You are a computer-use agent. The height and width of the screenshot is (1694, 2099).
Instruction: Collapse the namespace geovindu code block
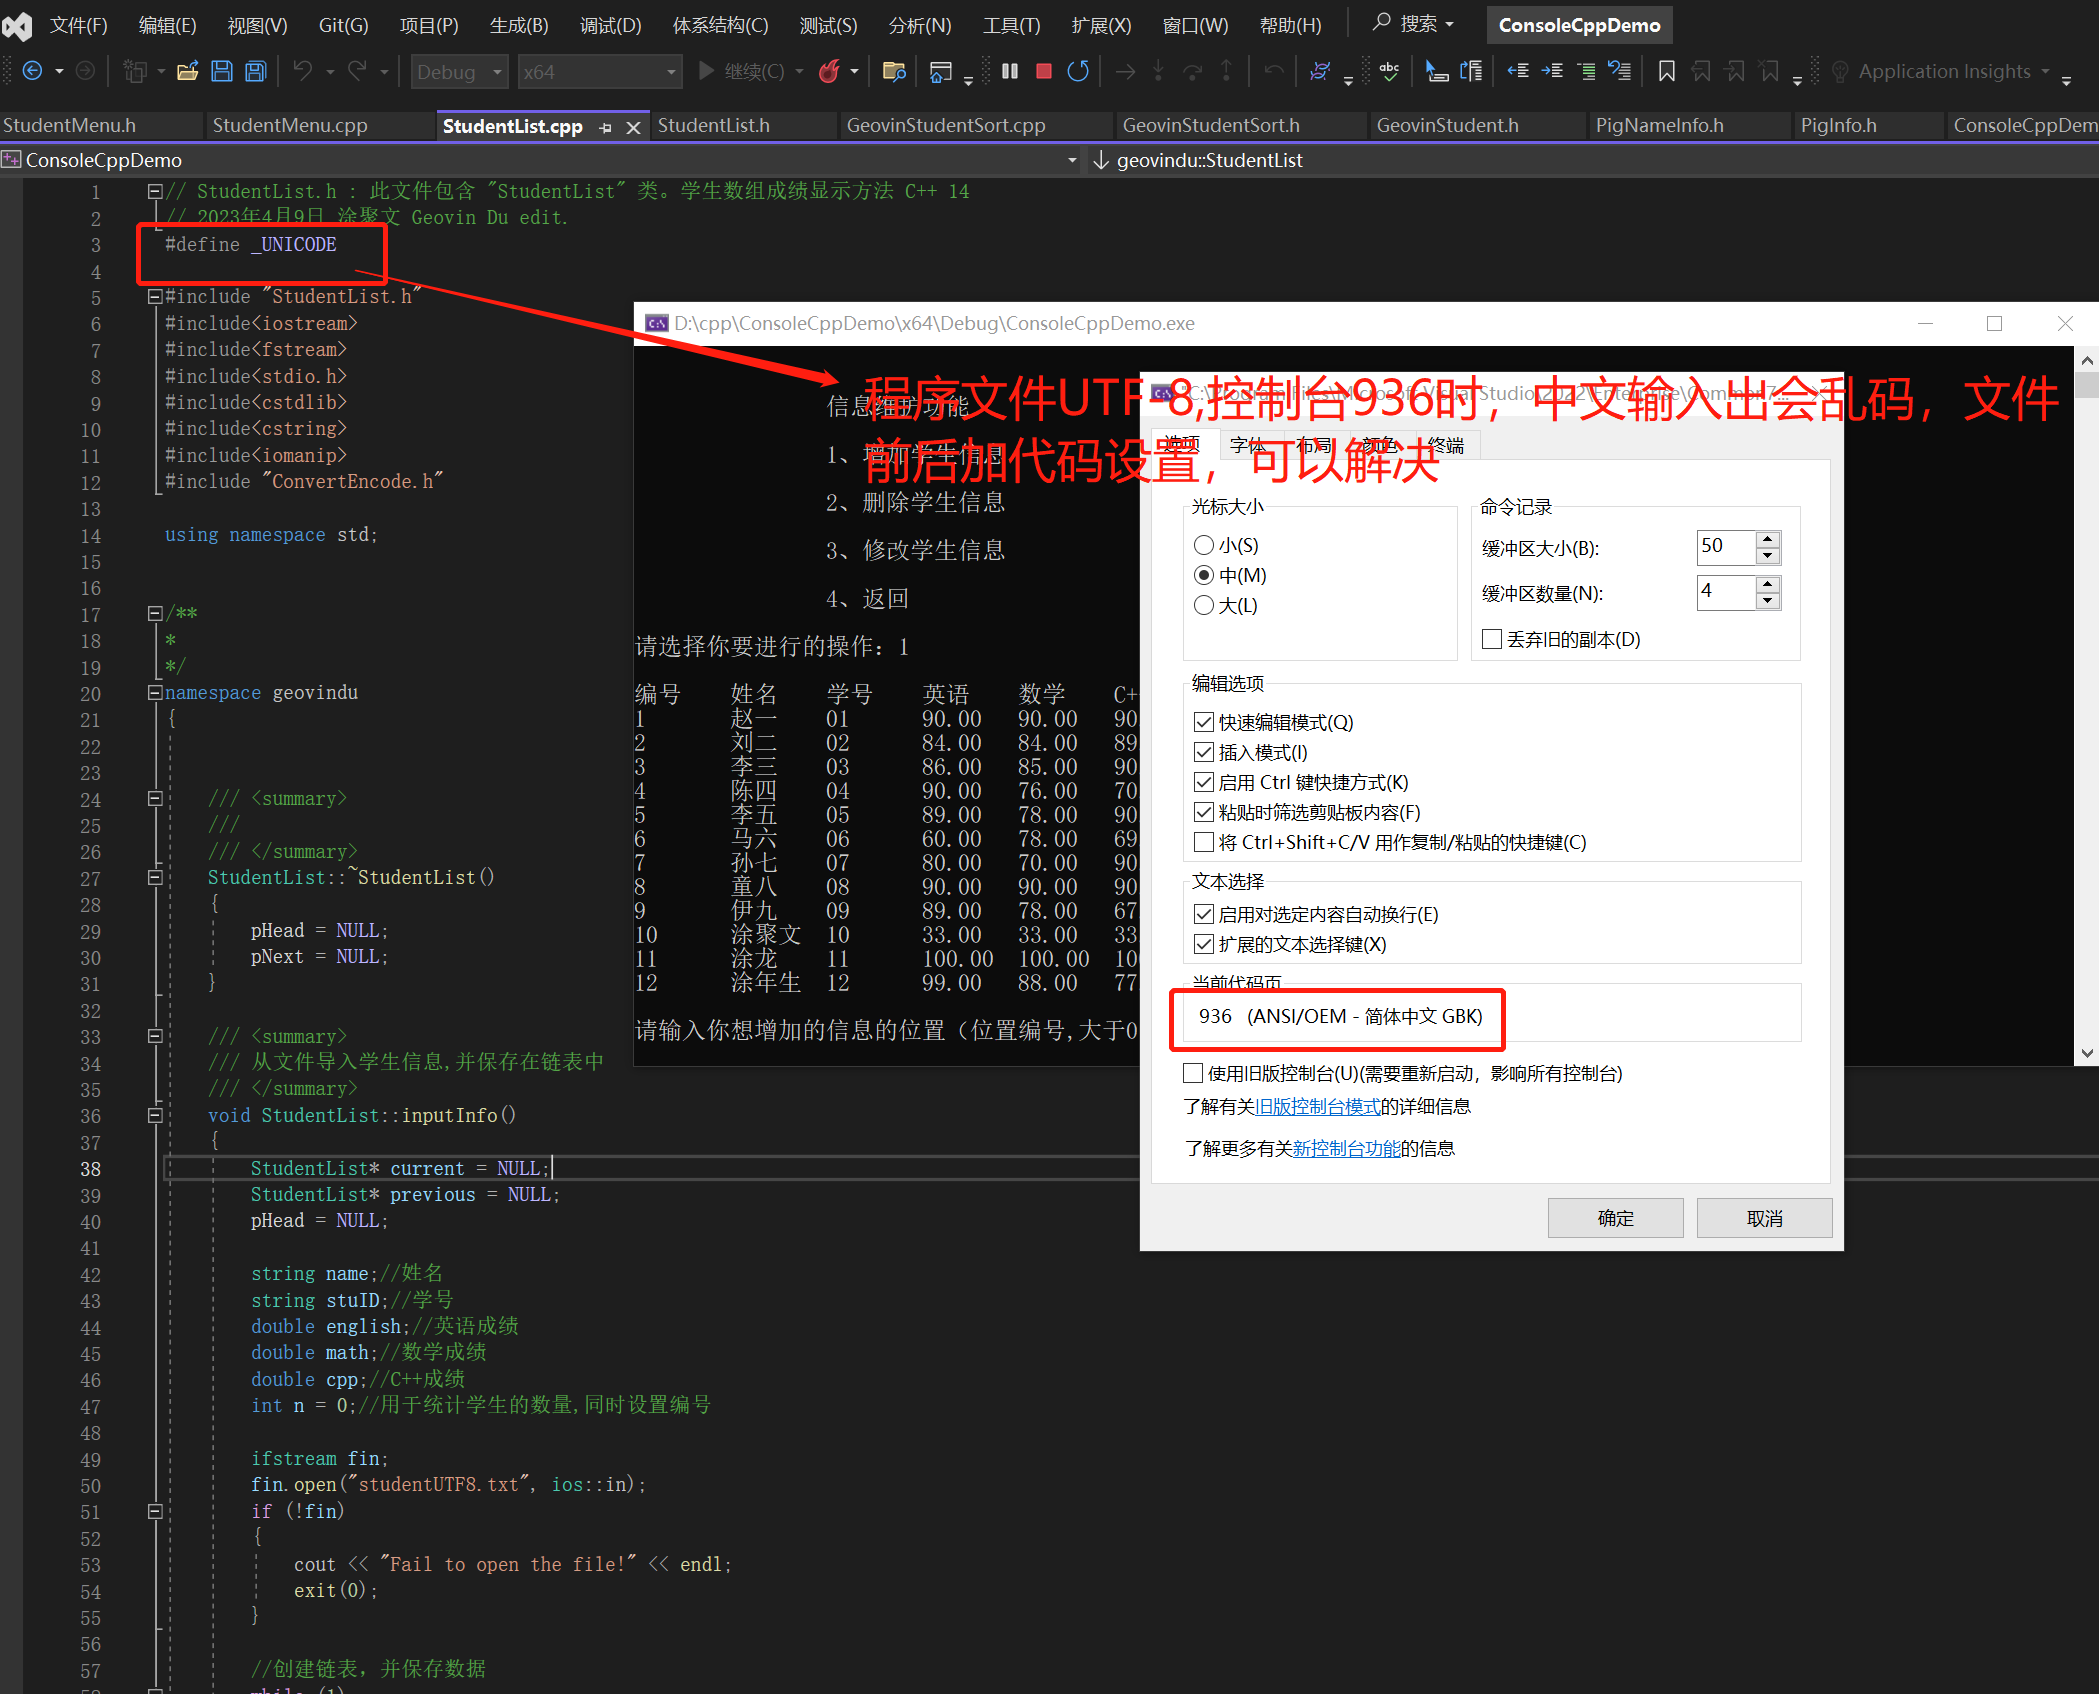pos(155,692)
